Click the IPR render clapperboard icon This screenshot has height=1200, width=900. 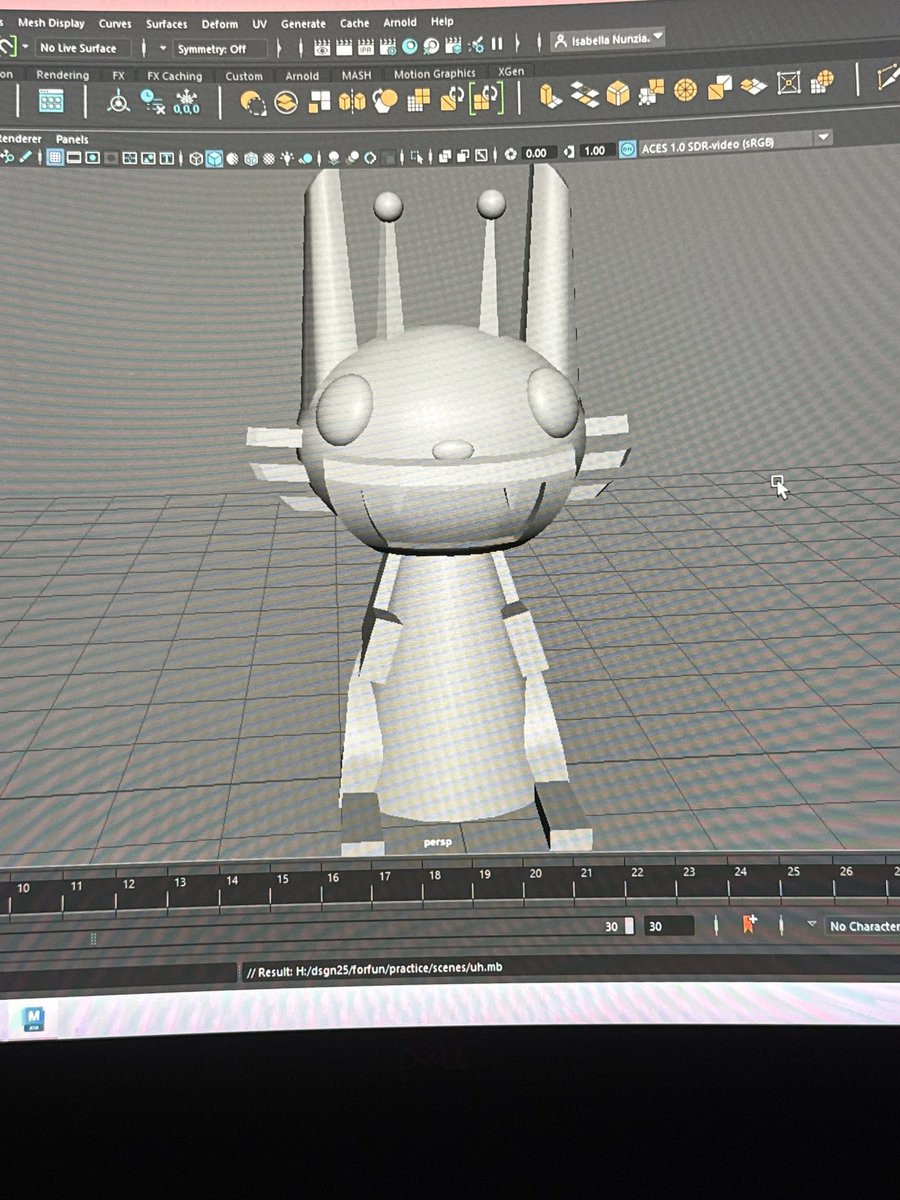(x=367, y=47)
